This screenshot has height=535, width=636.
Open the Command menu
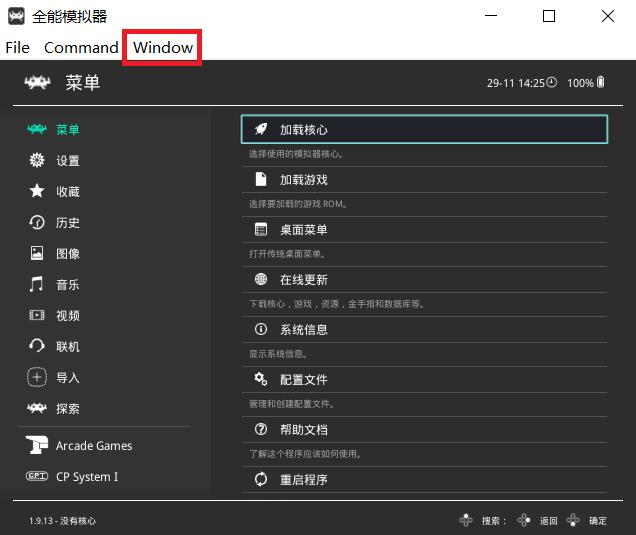pos(81,48)
